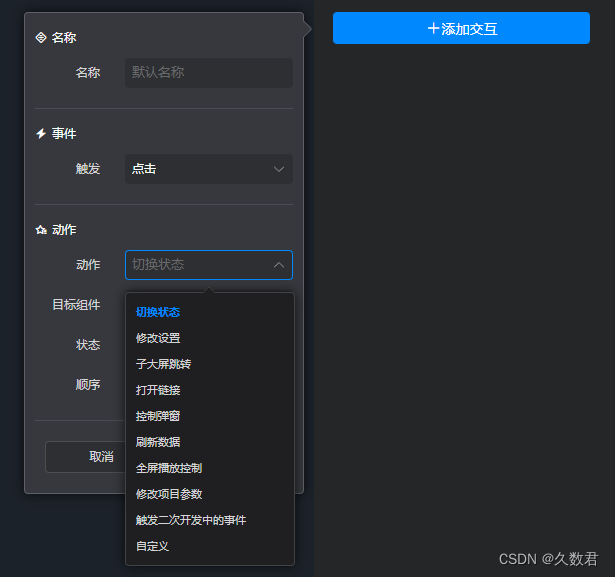Choose 触发二次开发中的事件 option

click(191, 520)
